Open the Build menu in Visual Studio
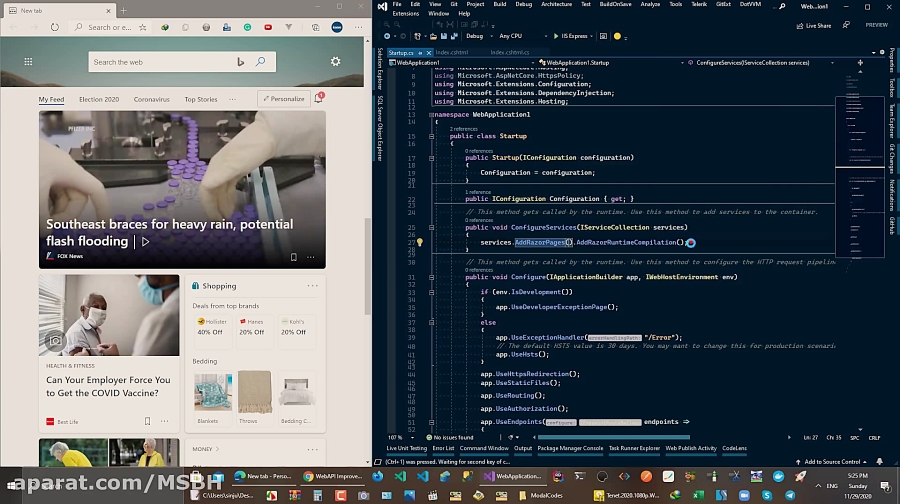Image resolution: width=900 pixels, height=504 pixels. coord(500,4)
